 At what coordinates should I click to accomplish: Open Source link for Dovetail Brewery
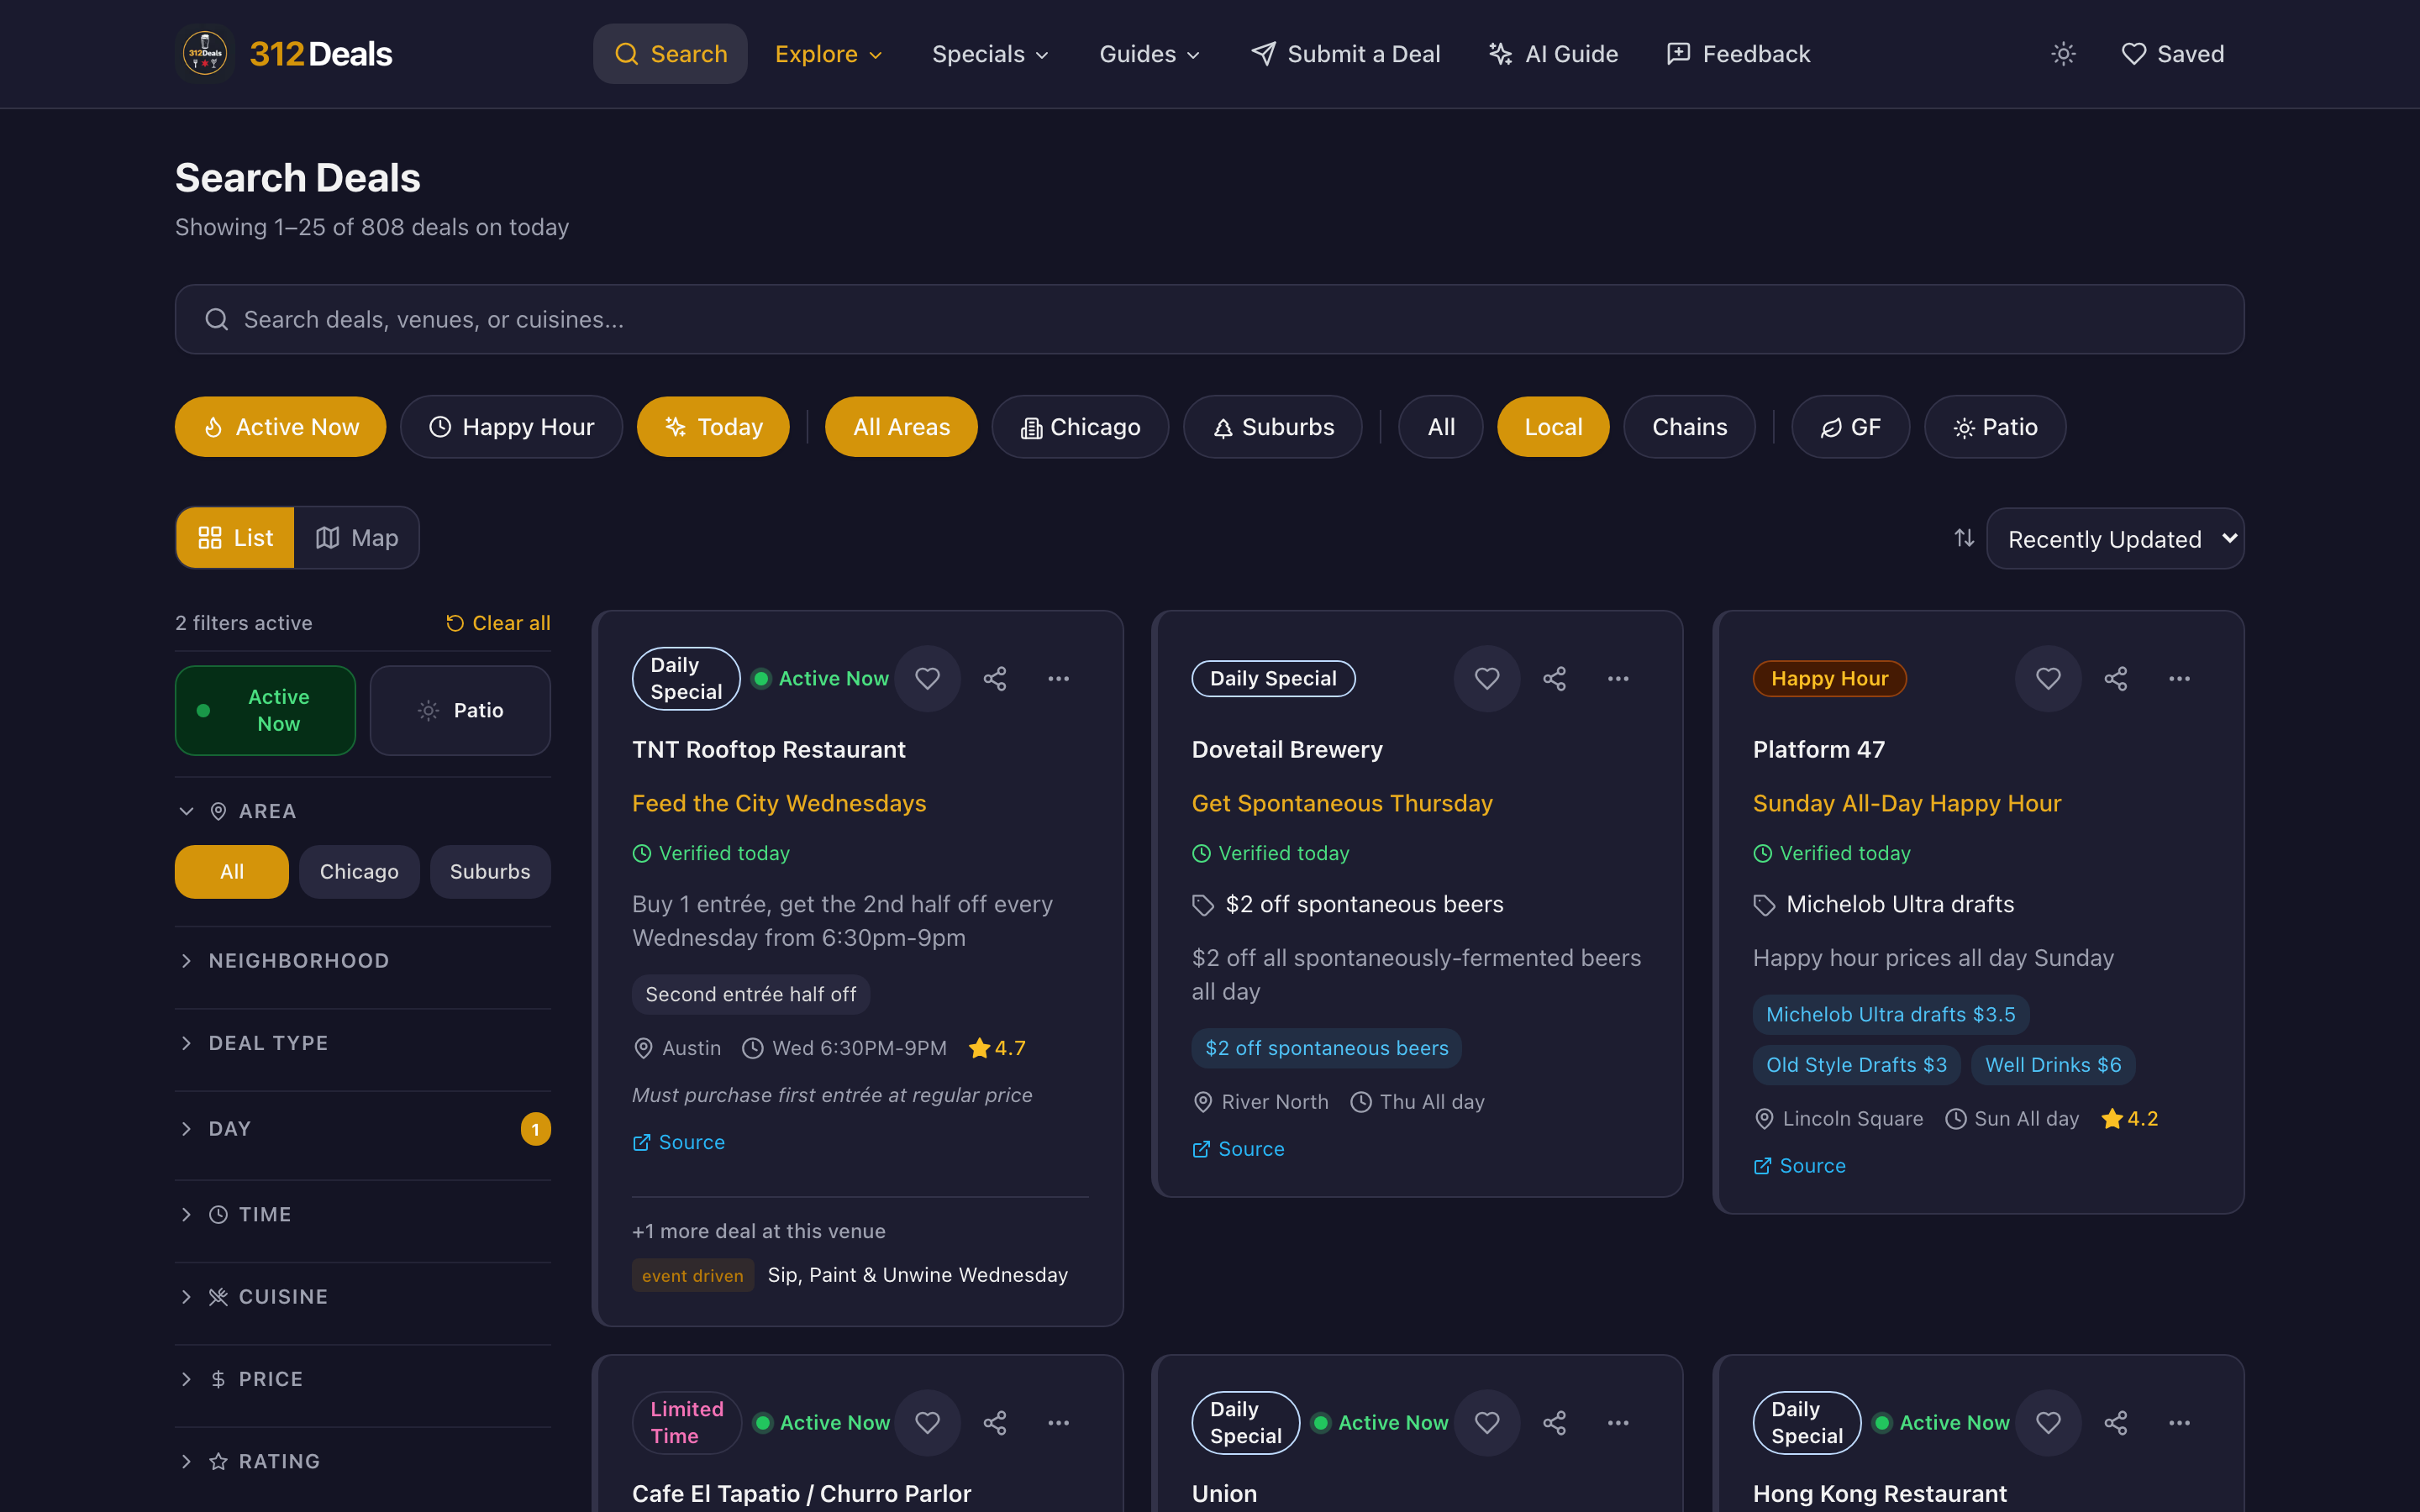1238,1149
